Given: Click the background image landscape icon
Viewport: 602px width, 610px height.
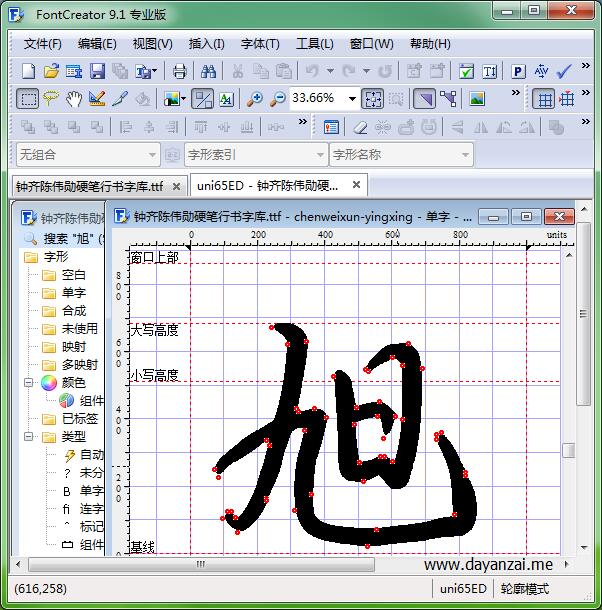Looking at the screenshot, I should (477, 99).
